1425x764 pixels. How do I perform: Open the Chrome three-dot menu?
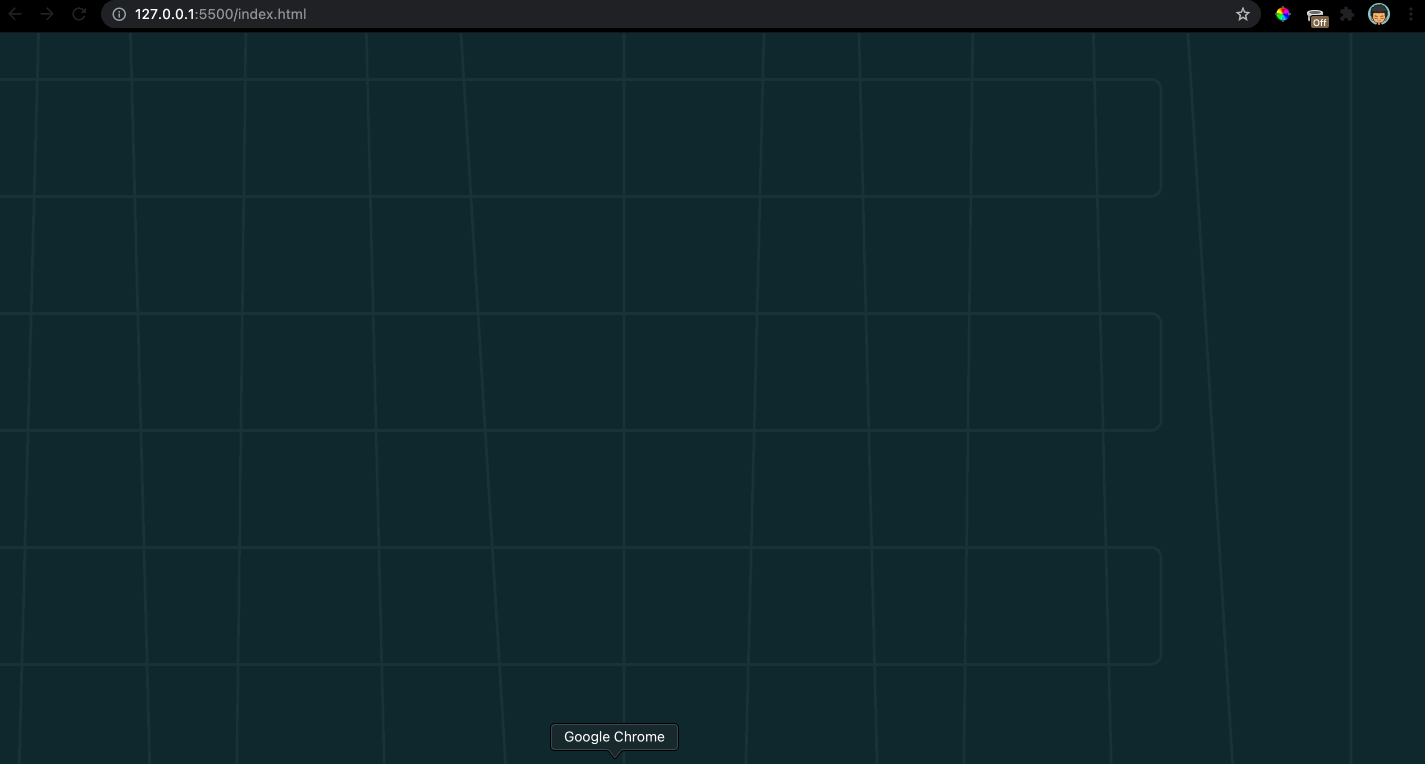pos(1412,14)
